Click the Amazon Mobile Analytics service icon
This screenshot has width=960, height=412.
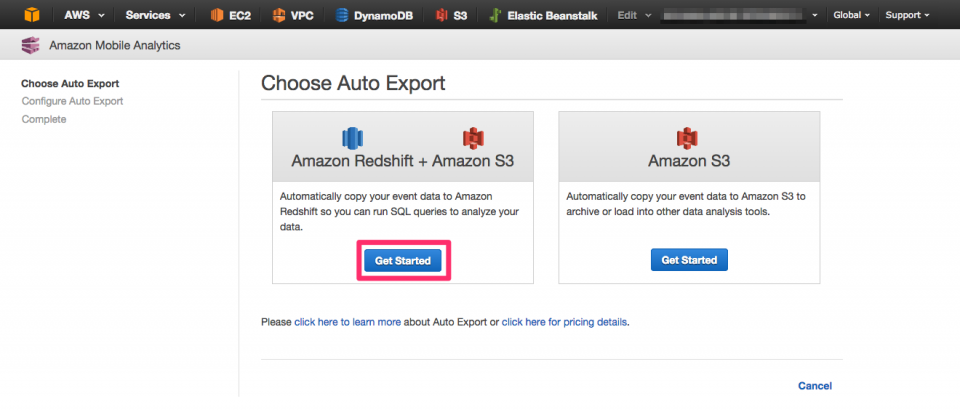tap(30, 45)
